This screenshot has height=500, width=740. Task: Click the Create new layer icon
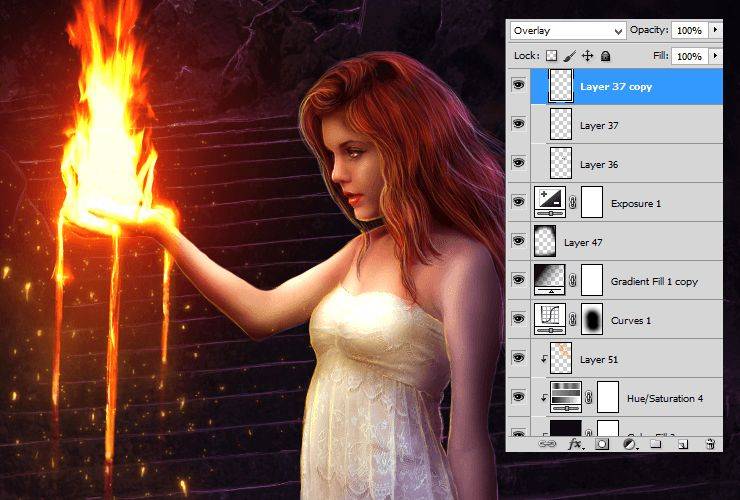point(682,444)
